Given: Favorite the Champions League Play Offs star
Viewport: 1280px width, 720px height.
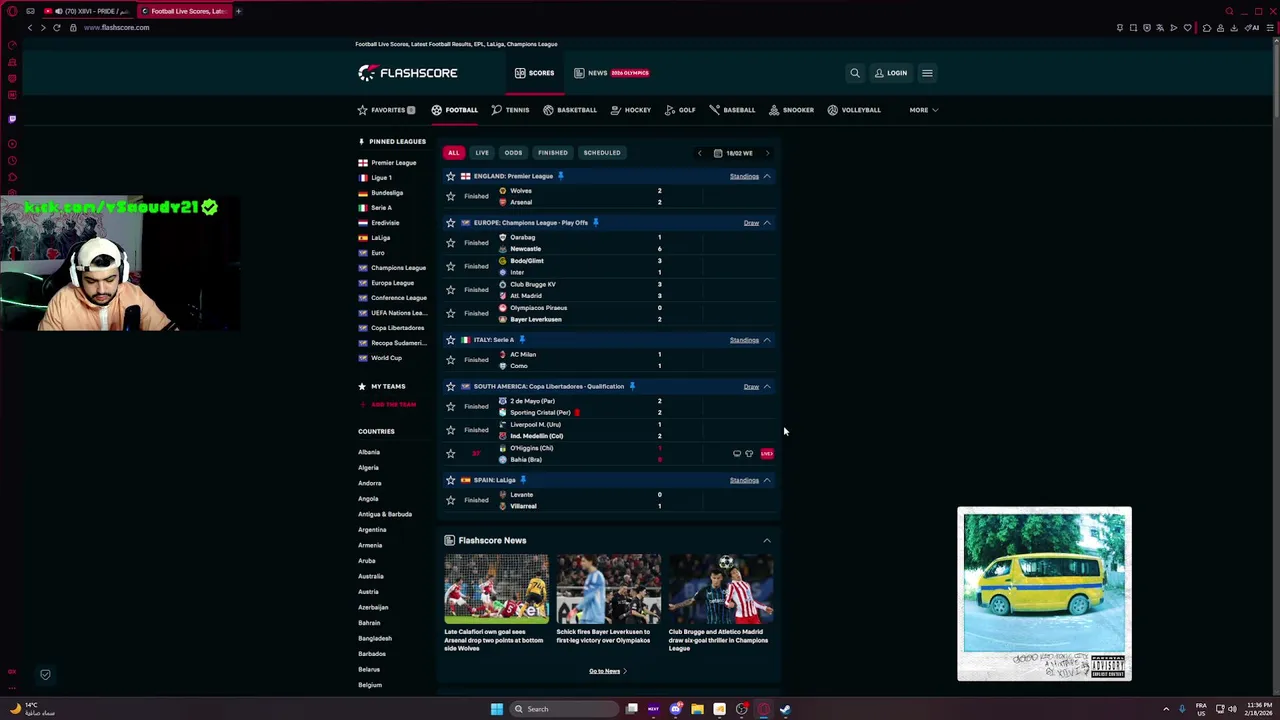Looking at the screenshot, I should (450, 223).
